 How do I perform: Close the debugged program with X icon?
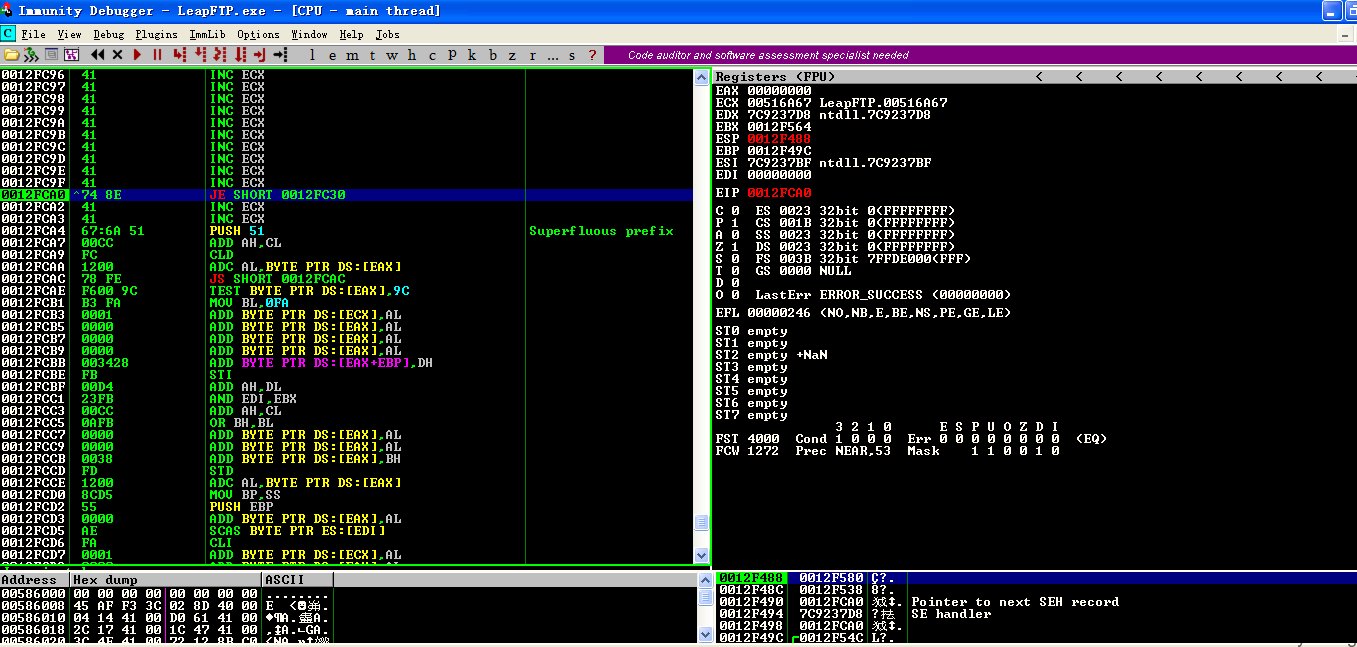coord(117,54)
